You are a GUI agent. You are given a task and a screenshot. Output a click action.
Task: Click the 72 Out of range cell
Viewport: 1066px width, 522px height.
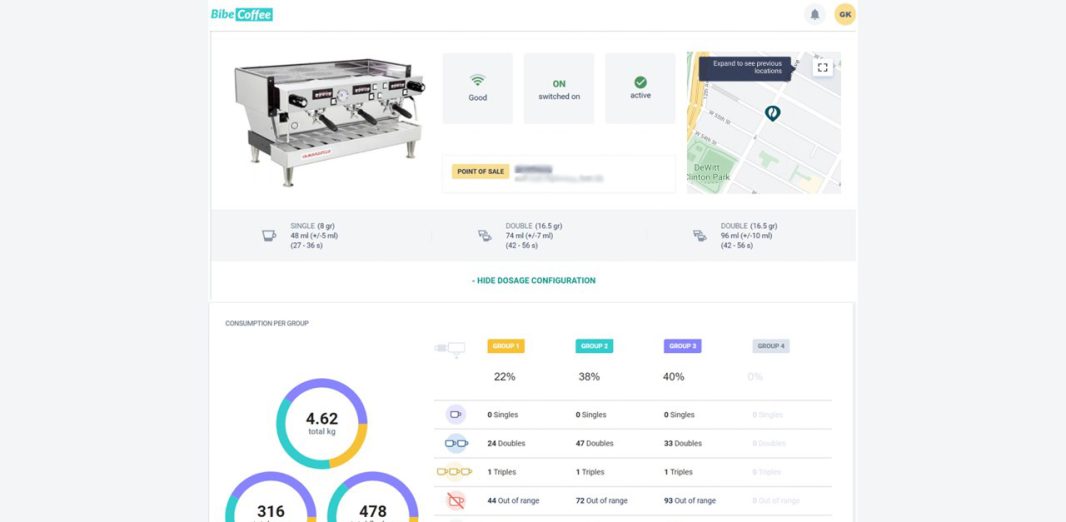(602, 501)
